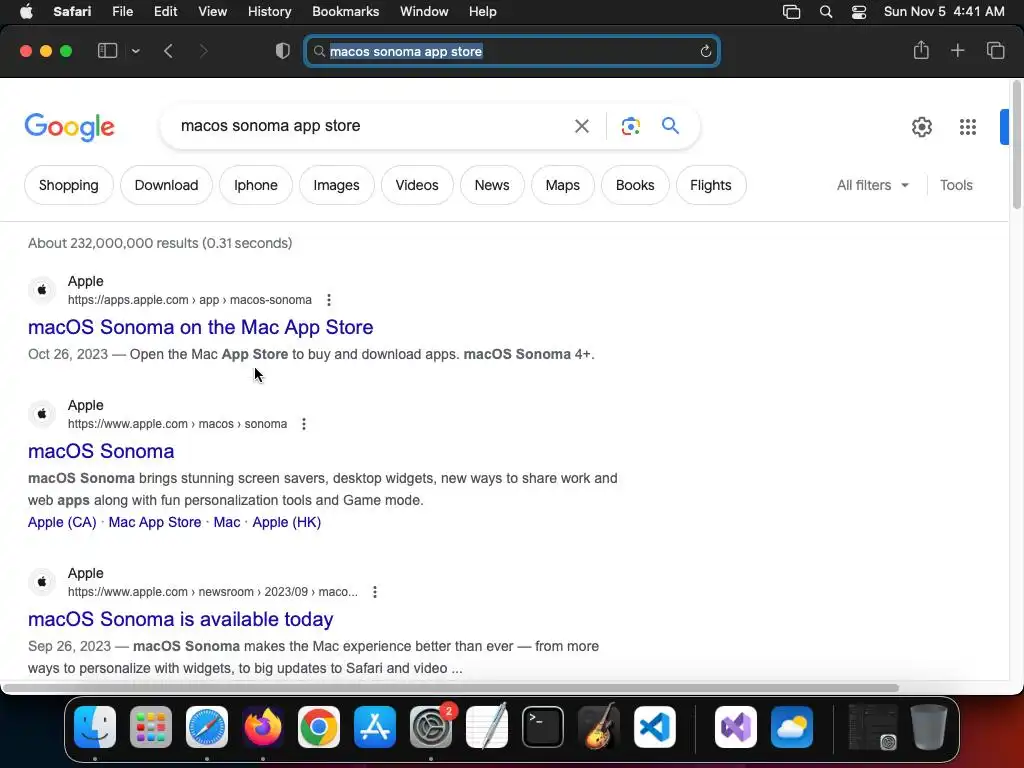Search by image with Google Lens
This screenshot has width=1024, height=768.
tap(630, 126)
